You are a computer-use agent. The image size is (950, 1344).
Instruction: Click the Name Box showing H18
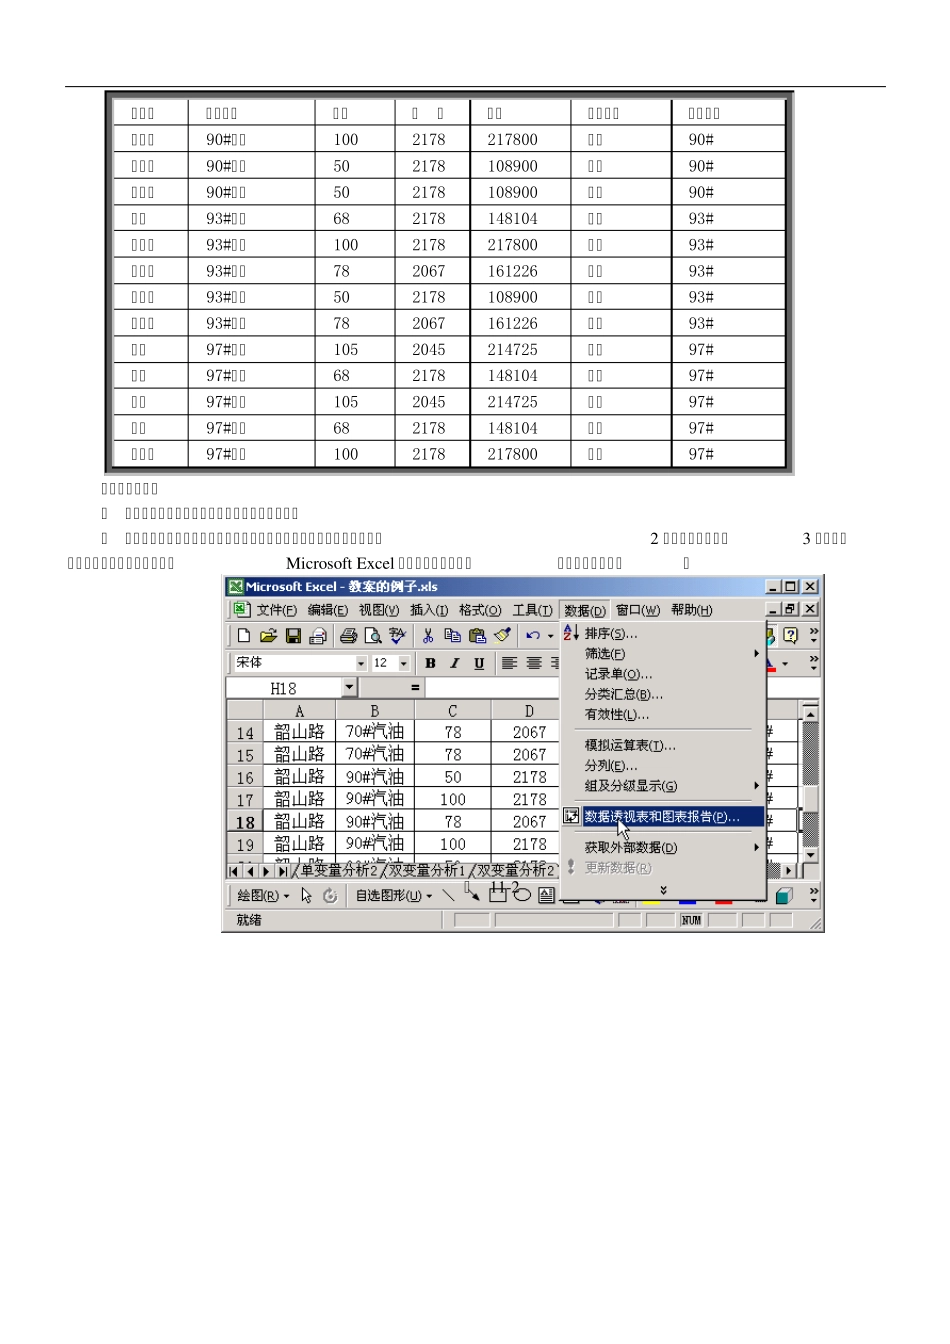click(284, 688)
